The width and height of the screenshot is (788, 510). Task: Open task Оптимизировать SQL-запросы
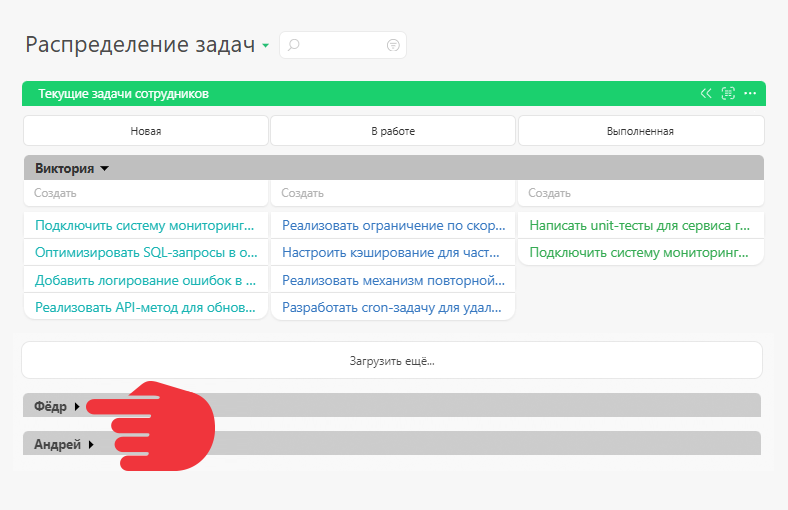tap(146, 253)
